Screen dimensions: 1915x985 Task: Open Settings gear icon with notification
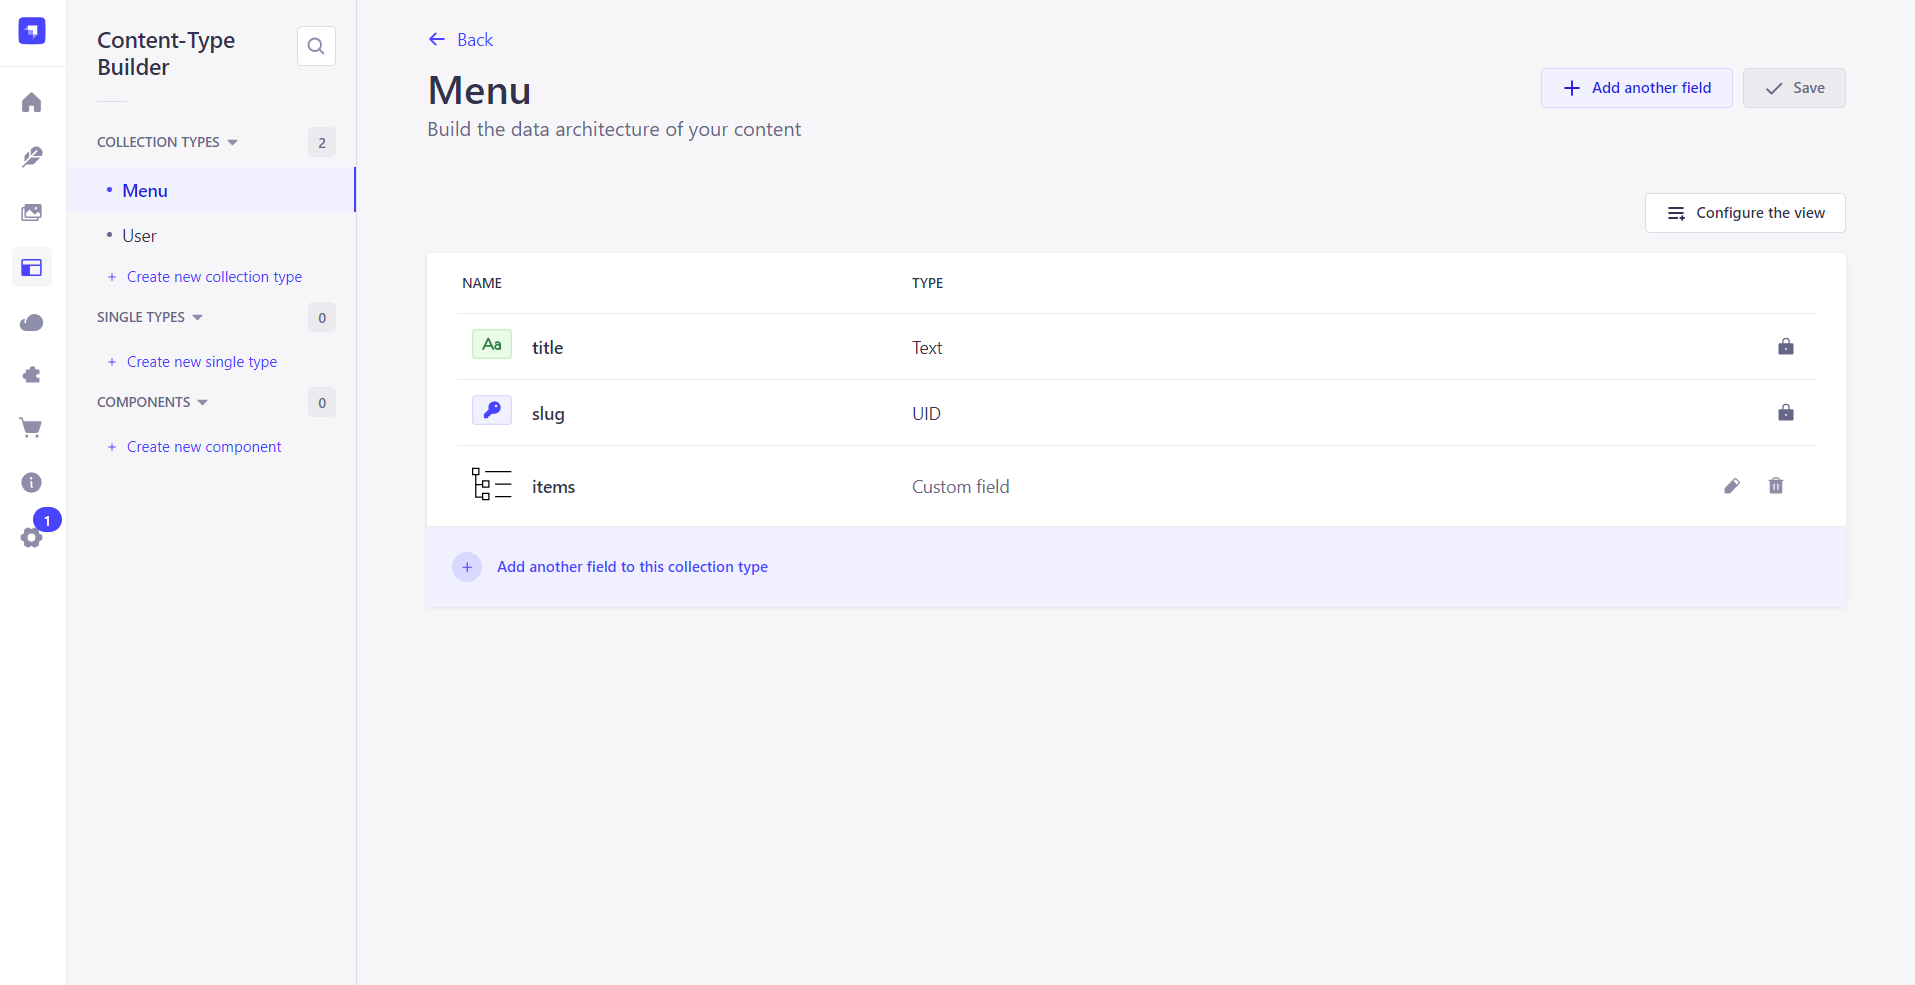(32, 537)
